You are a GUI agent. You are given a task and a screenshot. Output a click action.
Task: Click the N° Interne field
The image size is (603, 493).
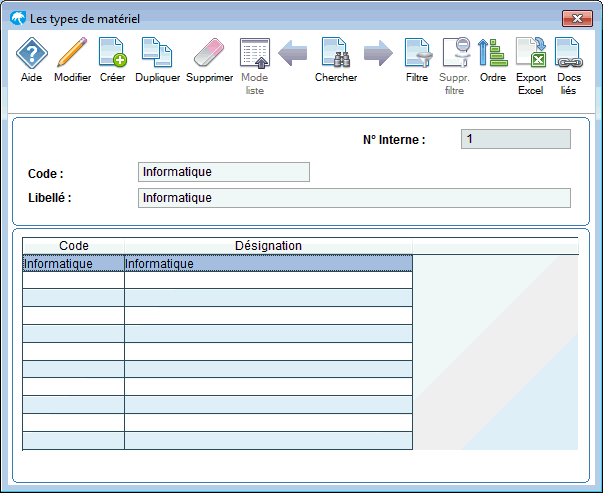[x=516, y=139]
